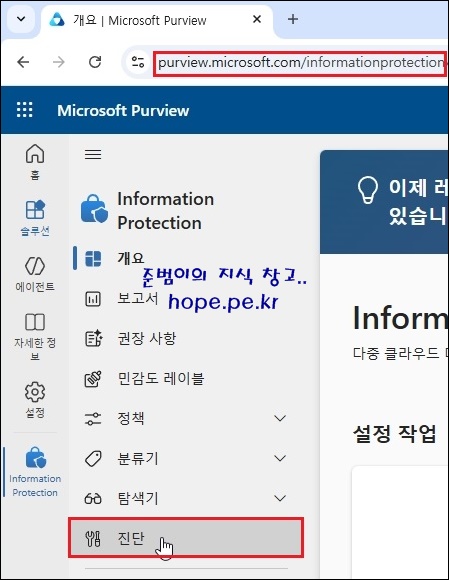This screenshot has height=580, width=449.
Task: Click the Recommendations (권장 사항) sparkle-list icon
Action: pos(94,338)
